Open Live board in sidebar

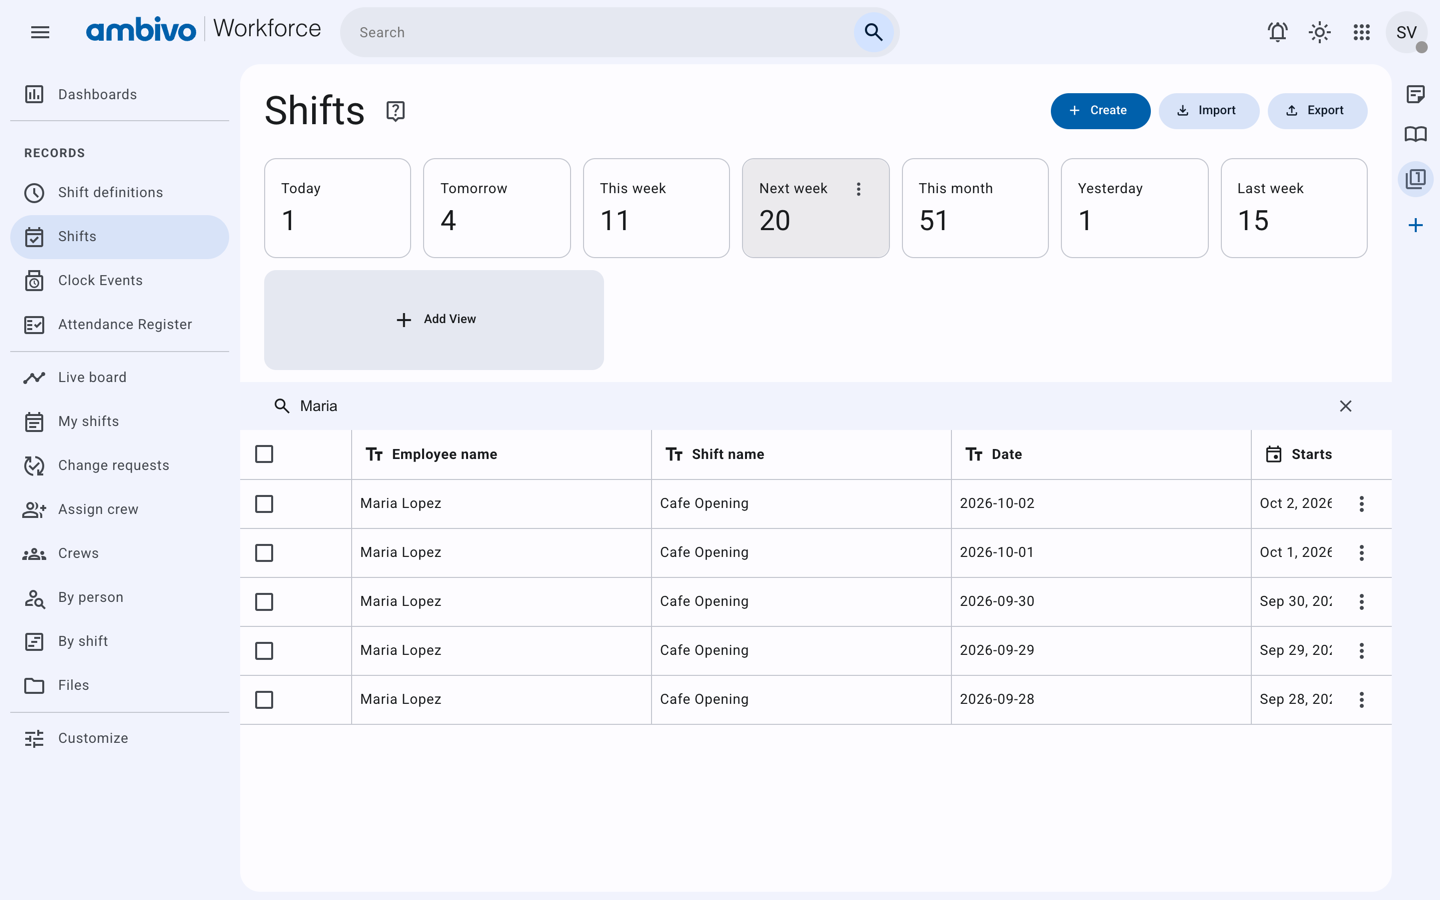point(119,377)
